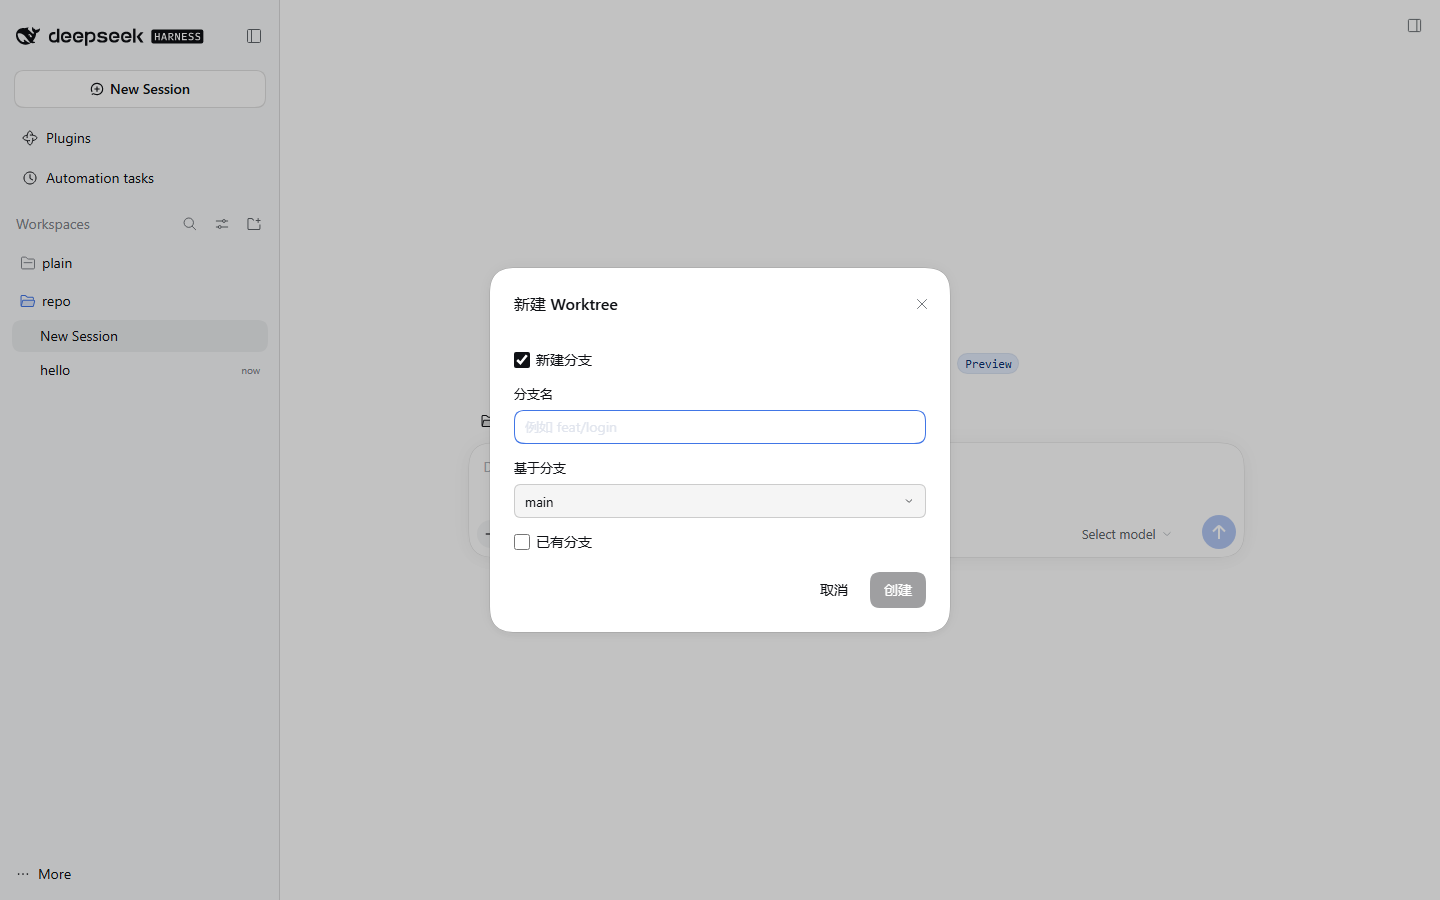This screenshot has width=1440, height=900.
Task: Toggle the 新建分支 checkbox
Action: click(522, 360)
